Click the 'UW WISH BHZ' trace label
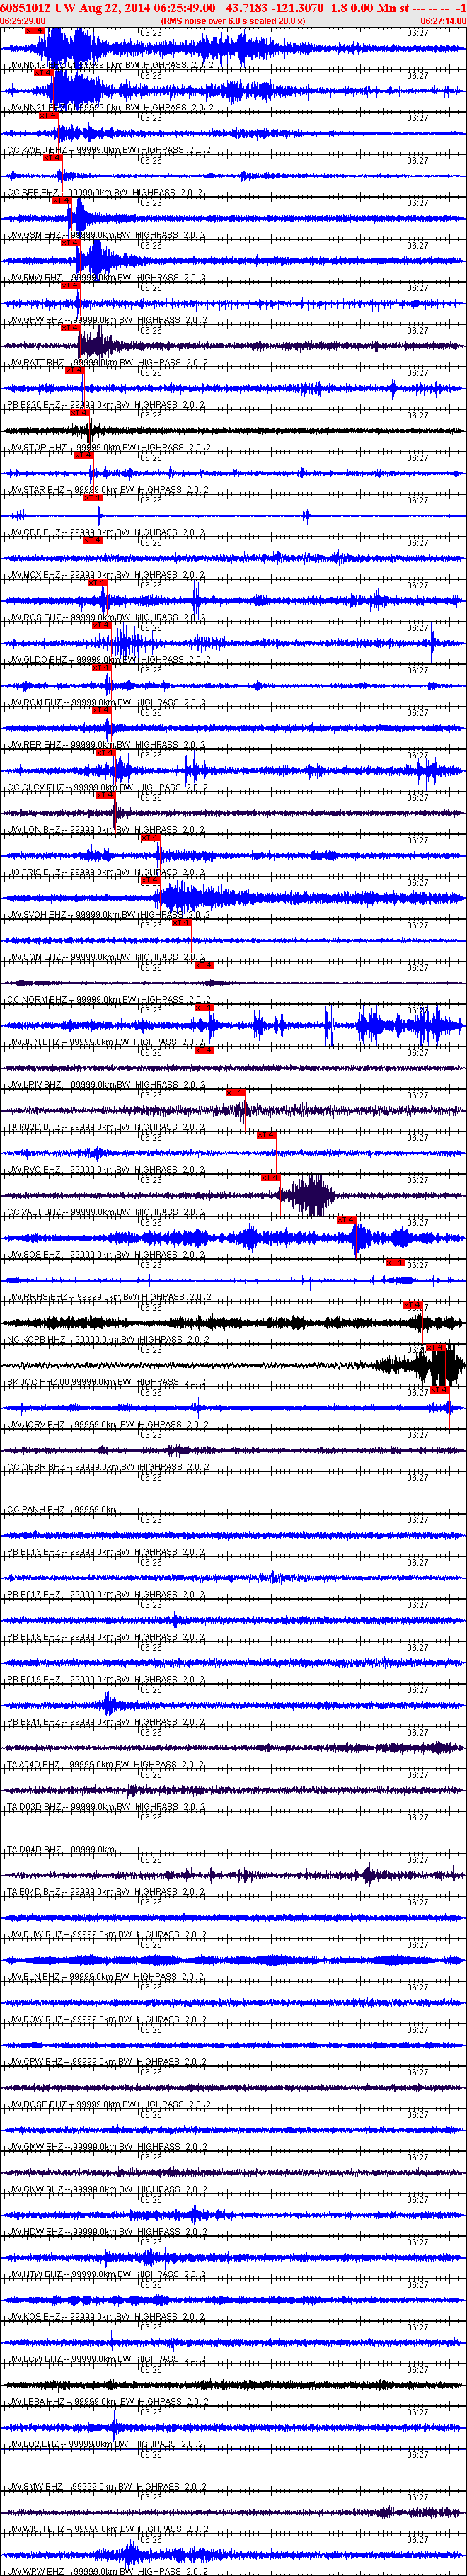The height and width of the screenshot is (2576, 467). [35, 2530]
